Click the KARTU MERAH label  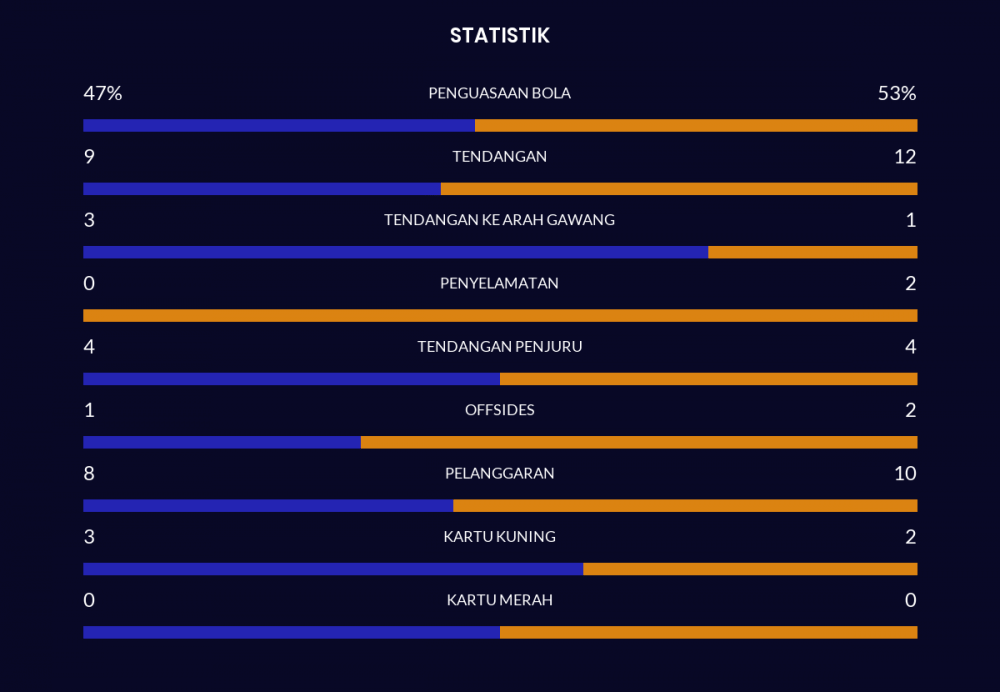click(x=499, y=600)
